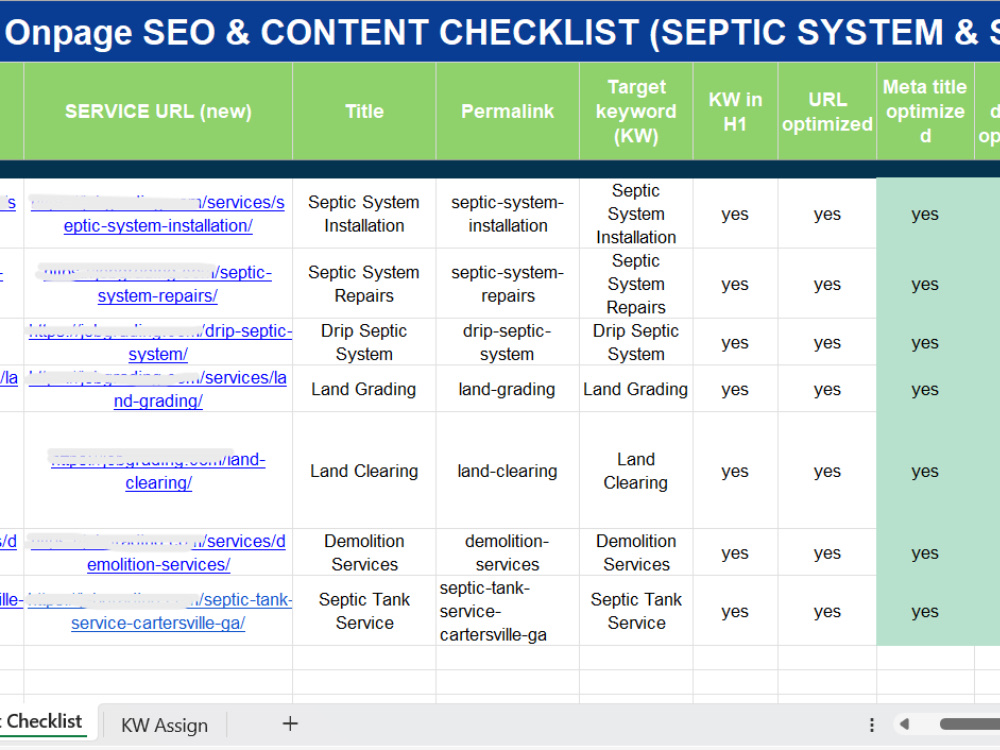
Task: Click the scroll-left arrow in horizontal scrollbar
Action: (x=904, y=724)
